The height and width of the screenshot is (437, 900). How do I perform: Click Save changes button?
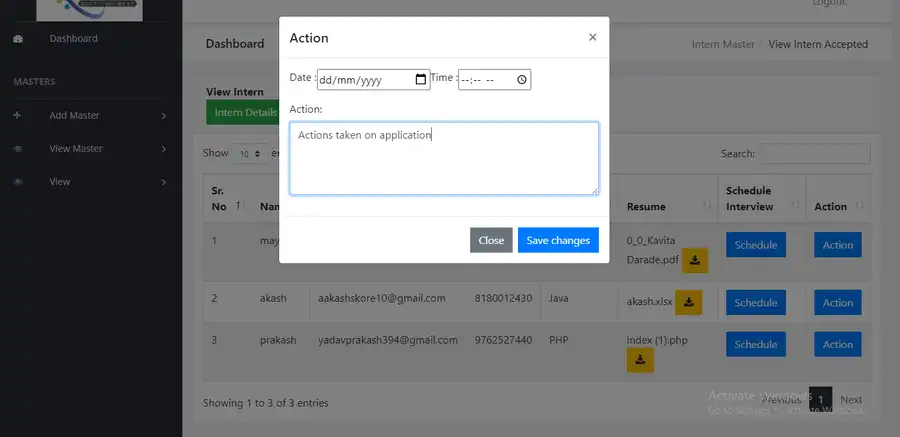click(558, 240)
